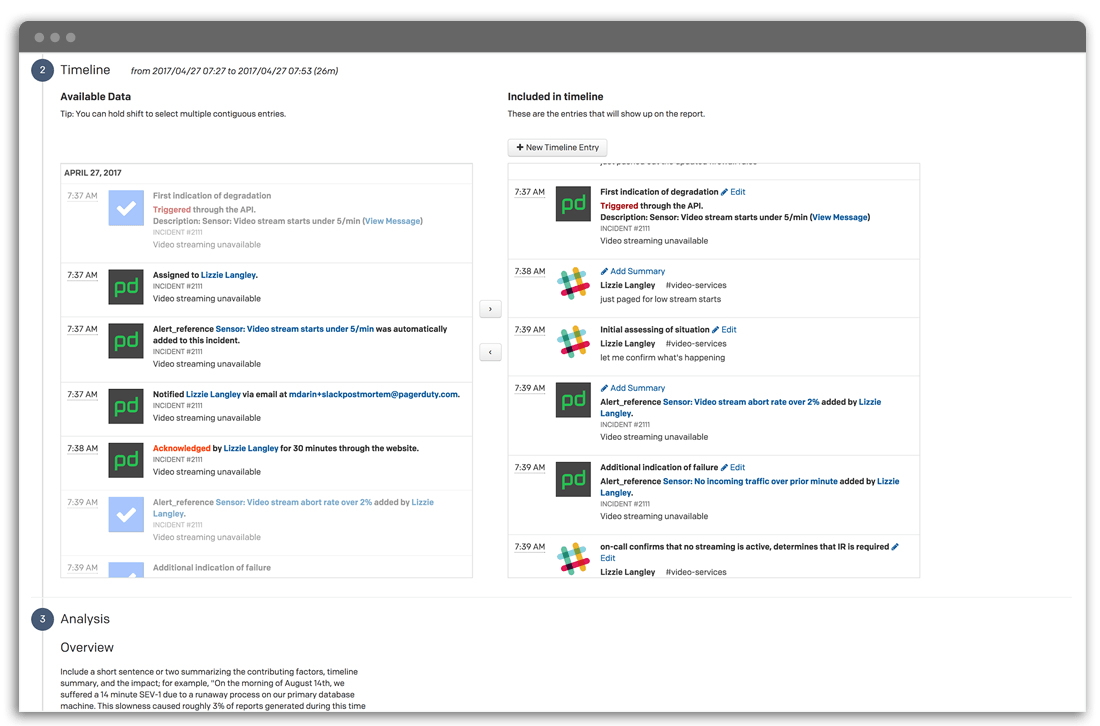Go to the step 3 Analysis badge
Screen dimensions: 1100x726
pos(42,619)
